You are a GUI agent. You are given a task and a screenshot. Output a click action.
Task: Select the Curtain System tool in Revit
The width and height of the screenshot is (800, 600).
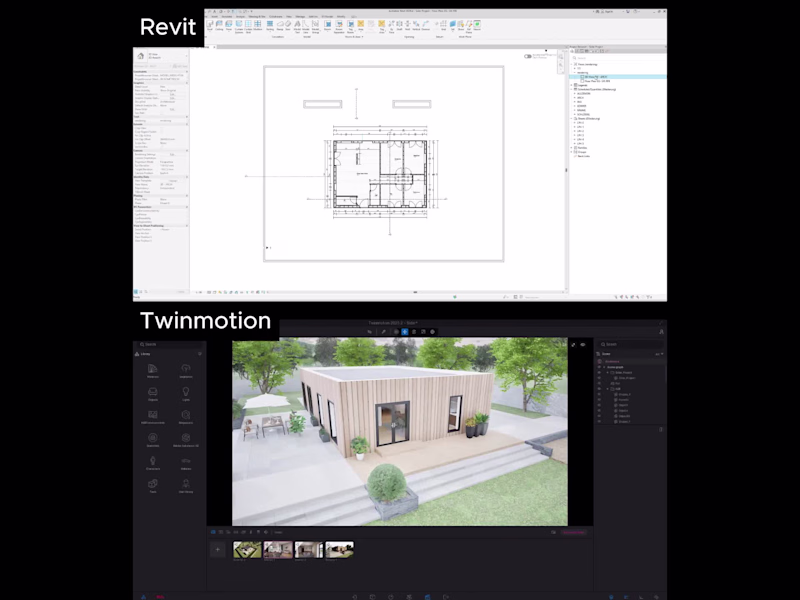(239, 26)
